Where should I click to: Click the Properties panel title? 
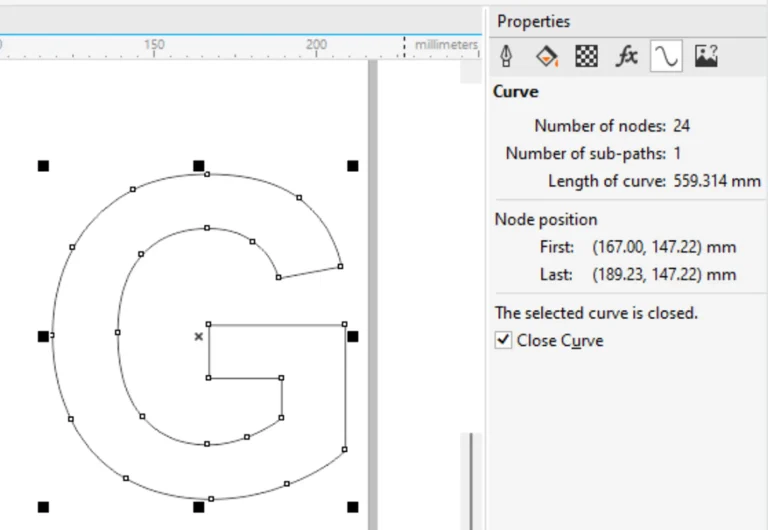[534, 21]
